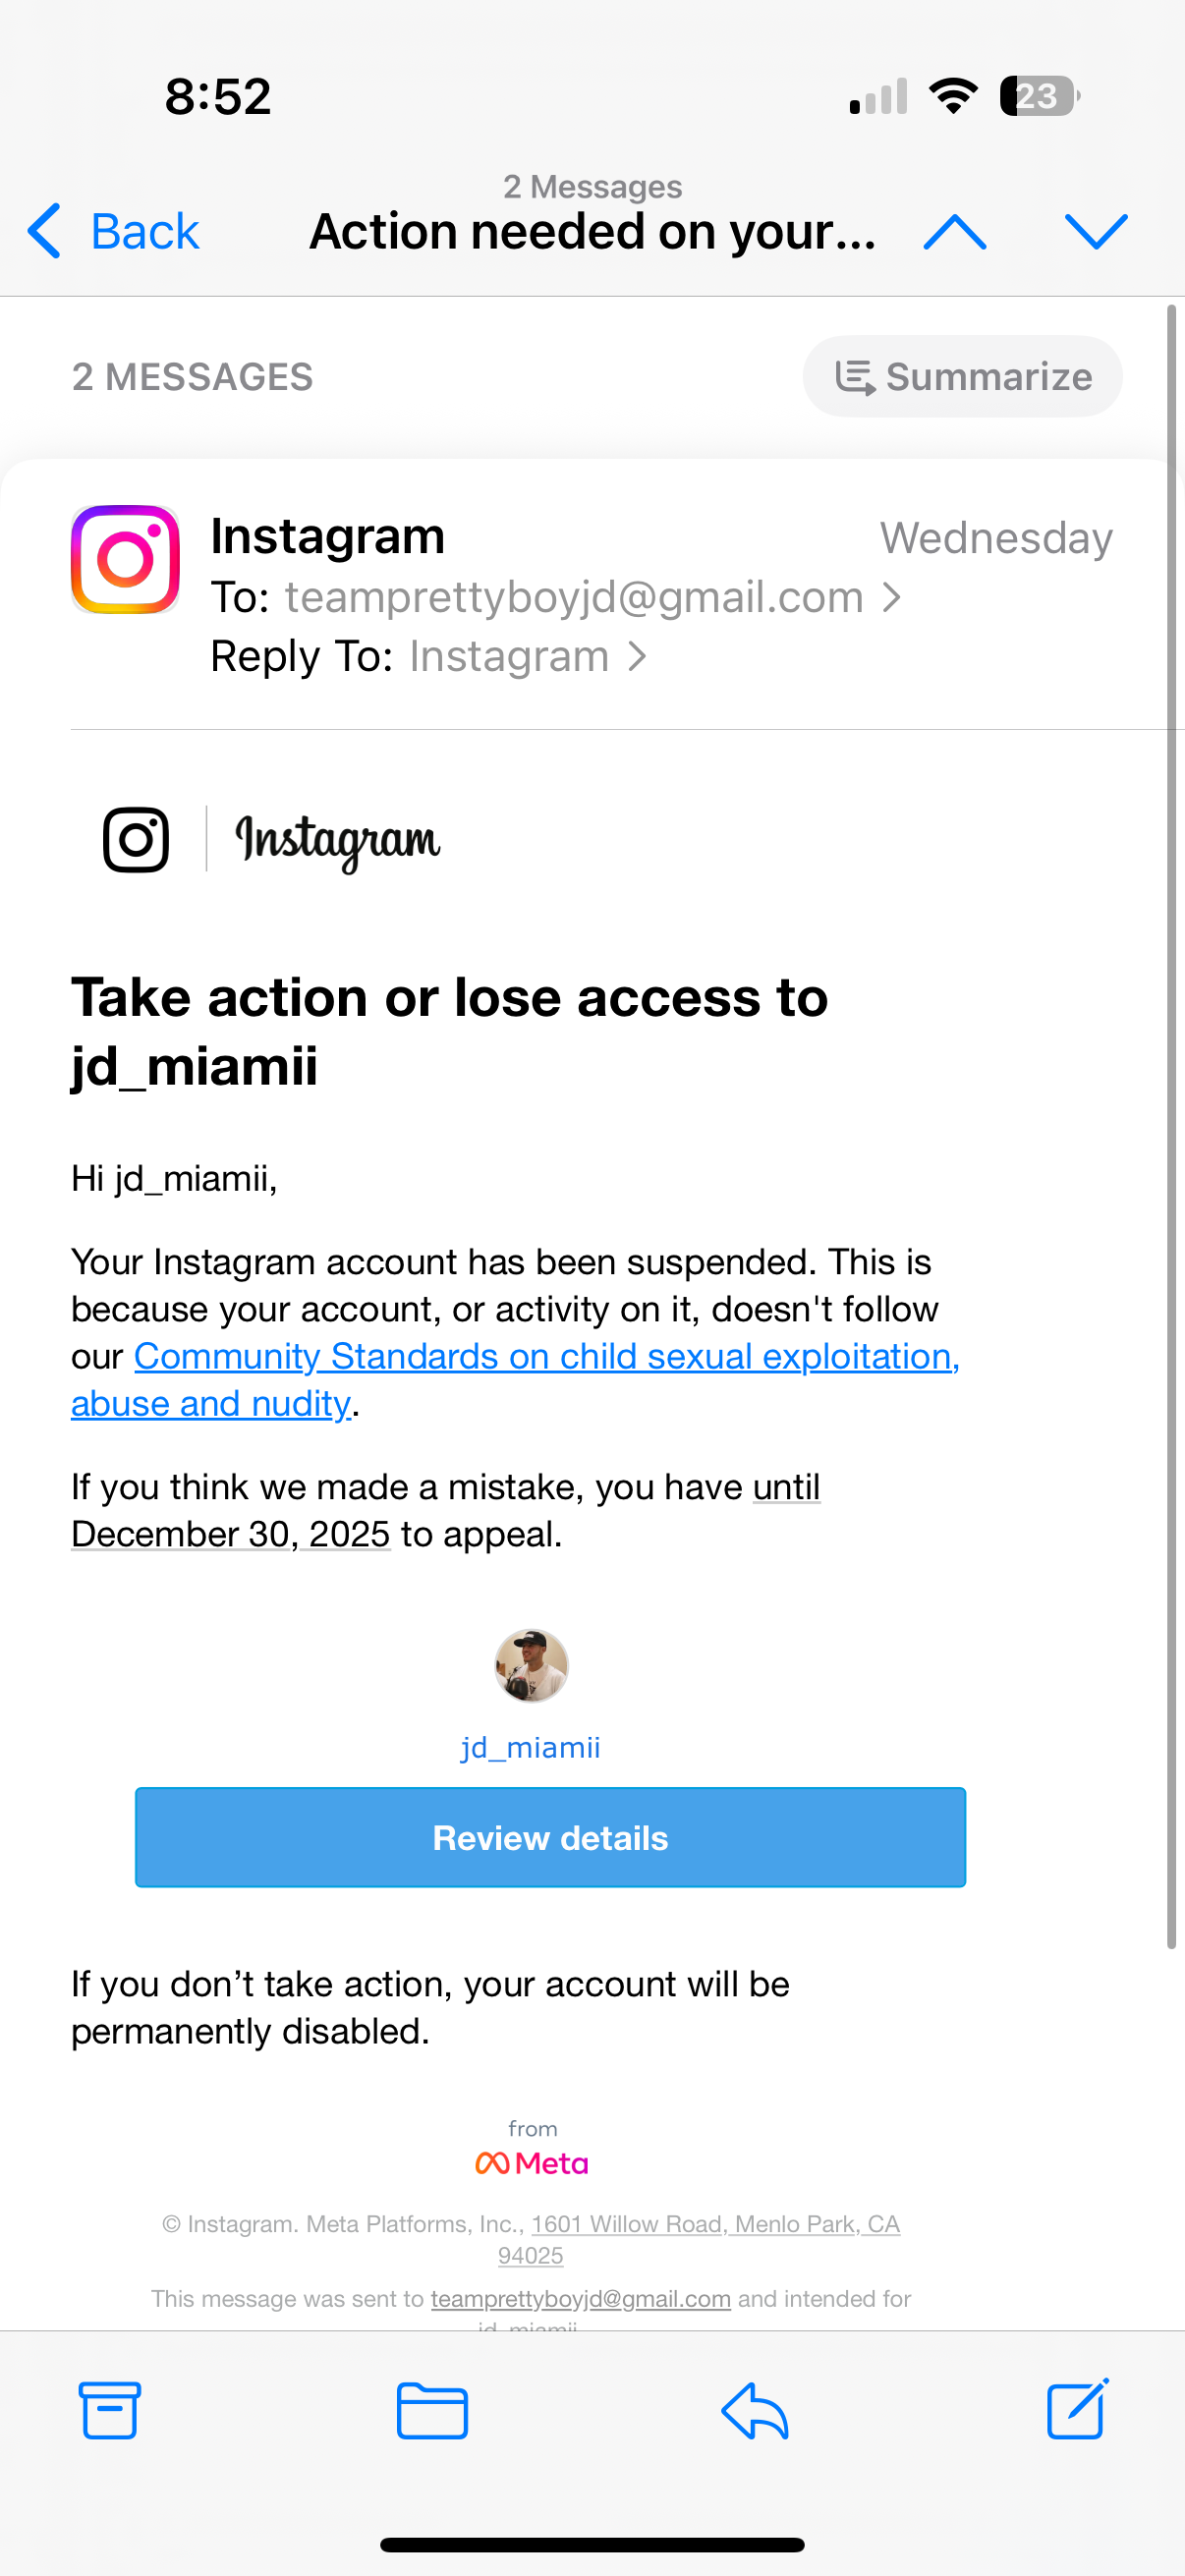Tap the Meta logo in footer

532,2163
